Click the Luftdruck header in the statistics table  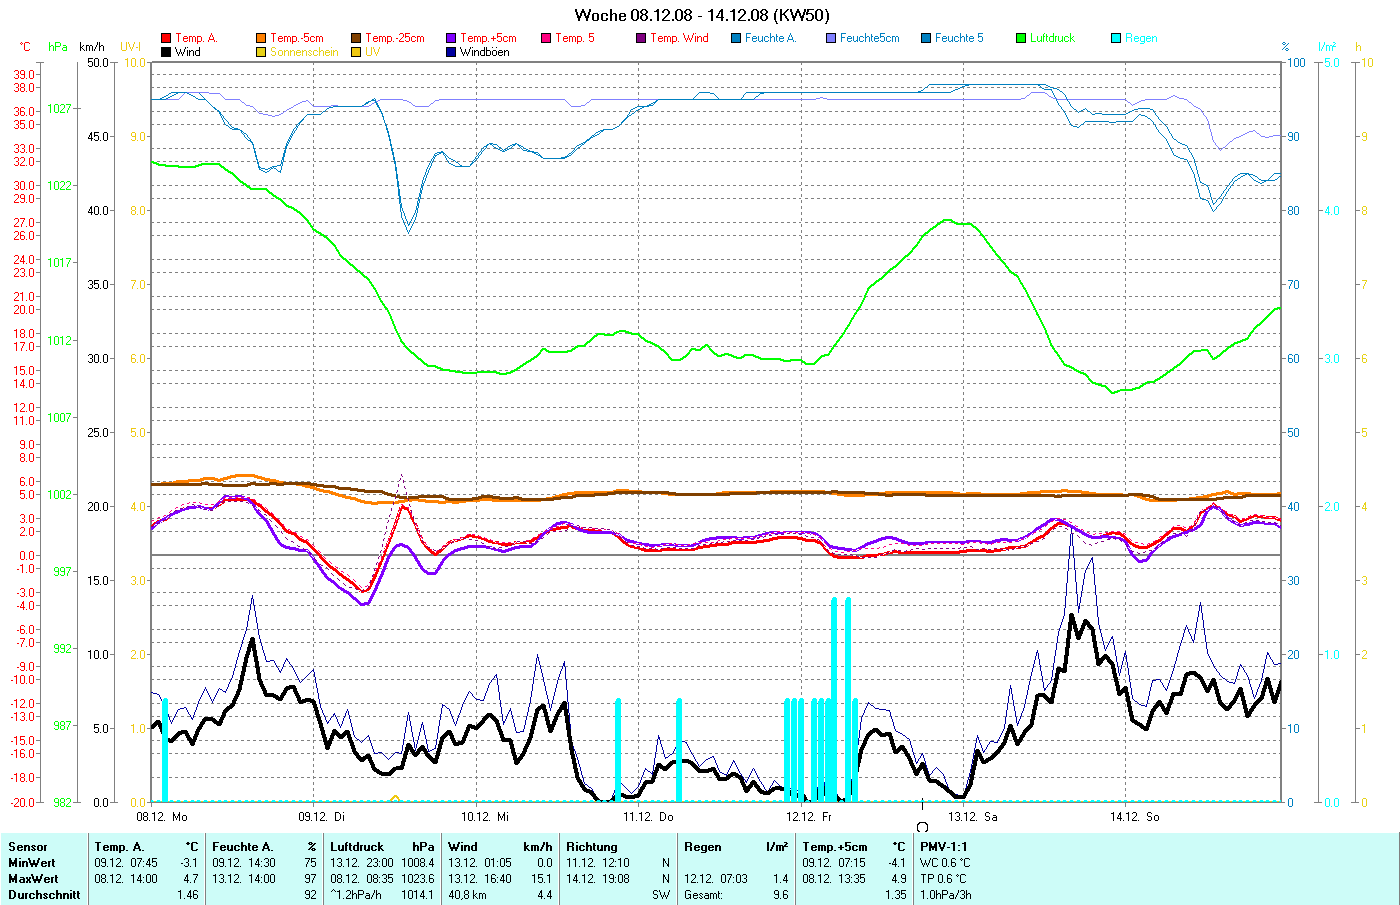(x=357, y=847)
